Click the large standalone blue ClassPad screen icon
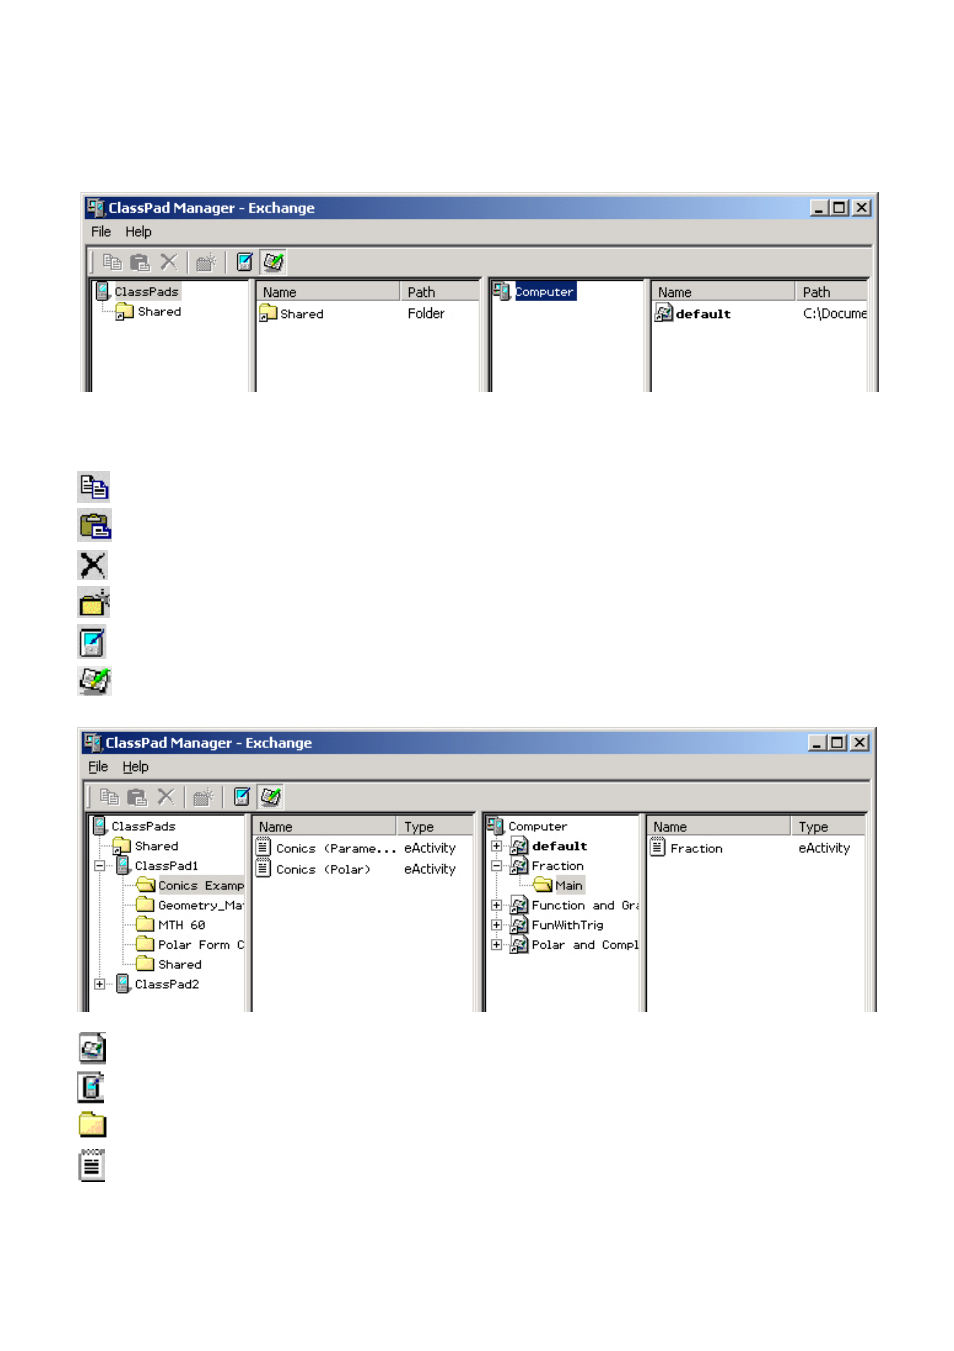The image size is (954, 1351). tap(92, 642)
